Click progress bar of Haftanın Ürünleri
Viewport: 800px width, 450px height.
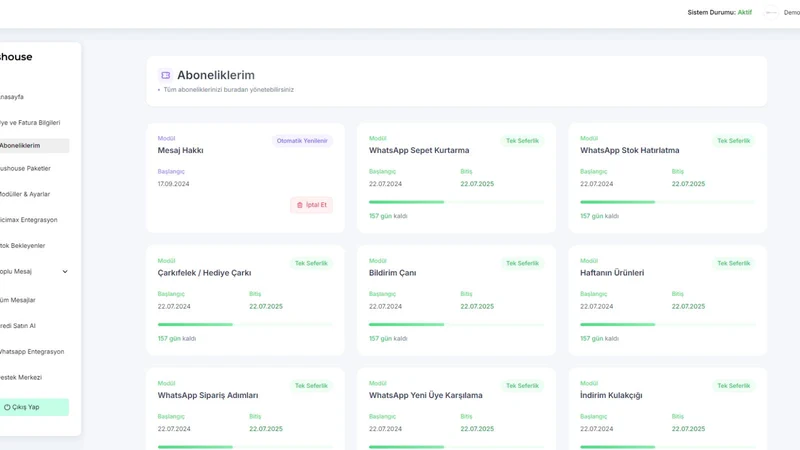(x=667, y=324)
